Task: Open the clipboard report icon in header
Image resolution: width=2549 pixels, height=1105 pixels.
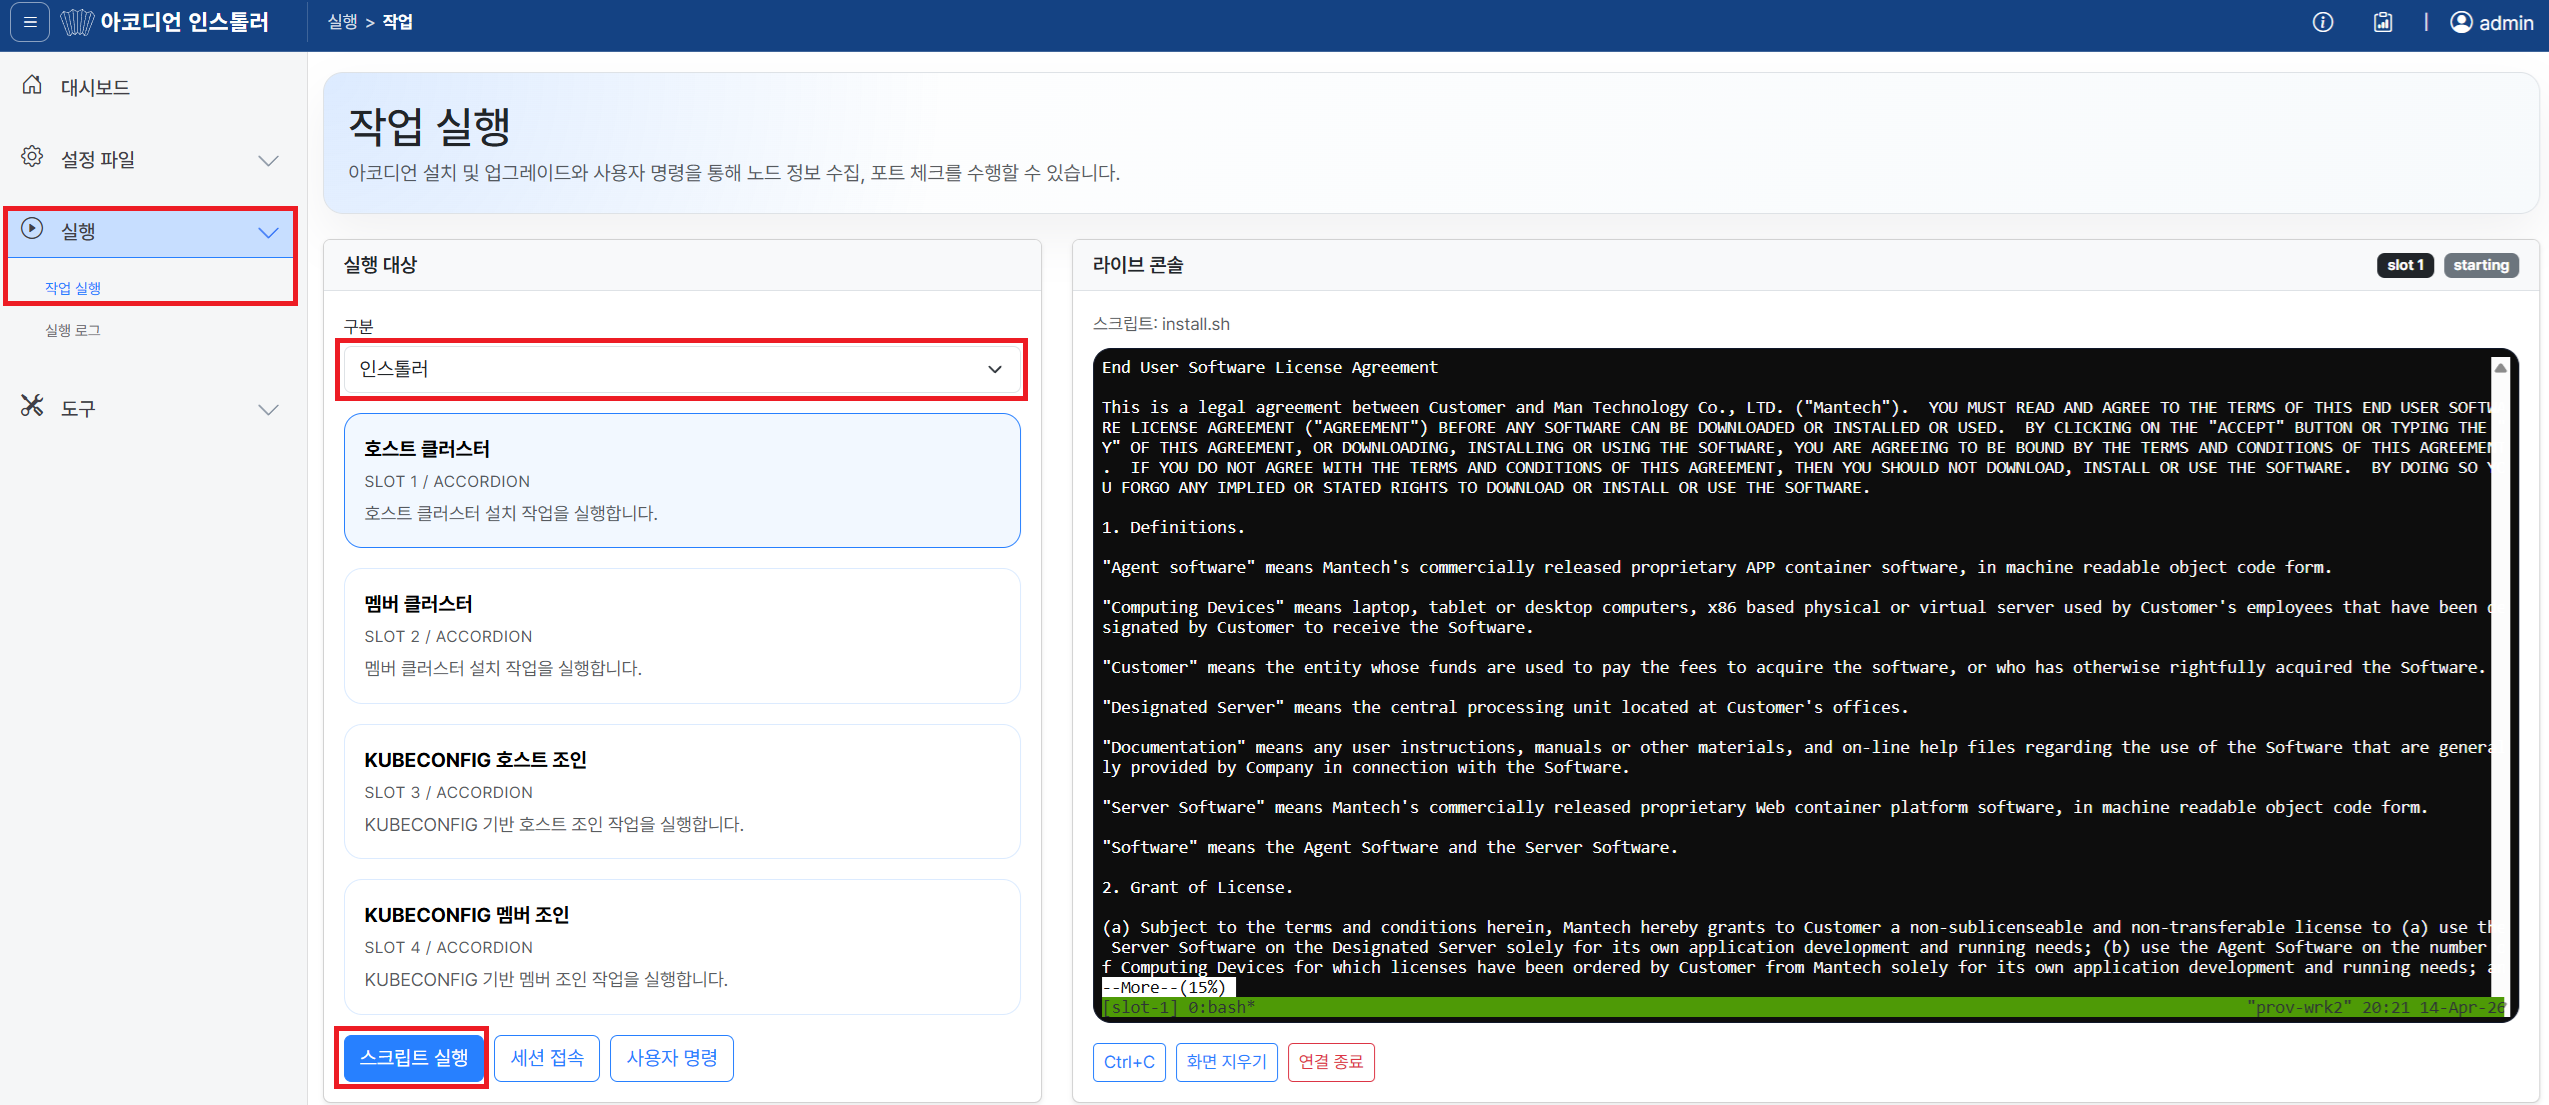Action: pos(2383,22)
